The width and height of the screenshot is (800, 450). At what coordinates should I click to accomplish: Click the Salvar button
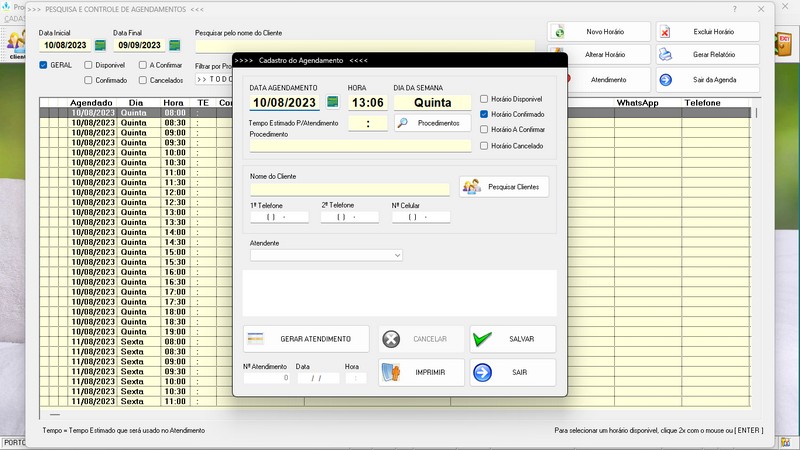tap(513, 339)
